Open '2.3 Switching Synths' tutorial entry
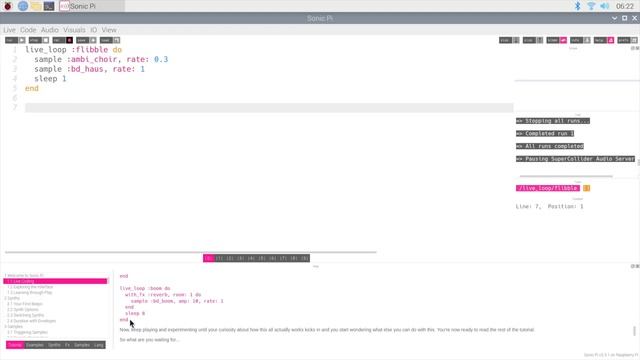The image size is (640, 360). [26, 315]
